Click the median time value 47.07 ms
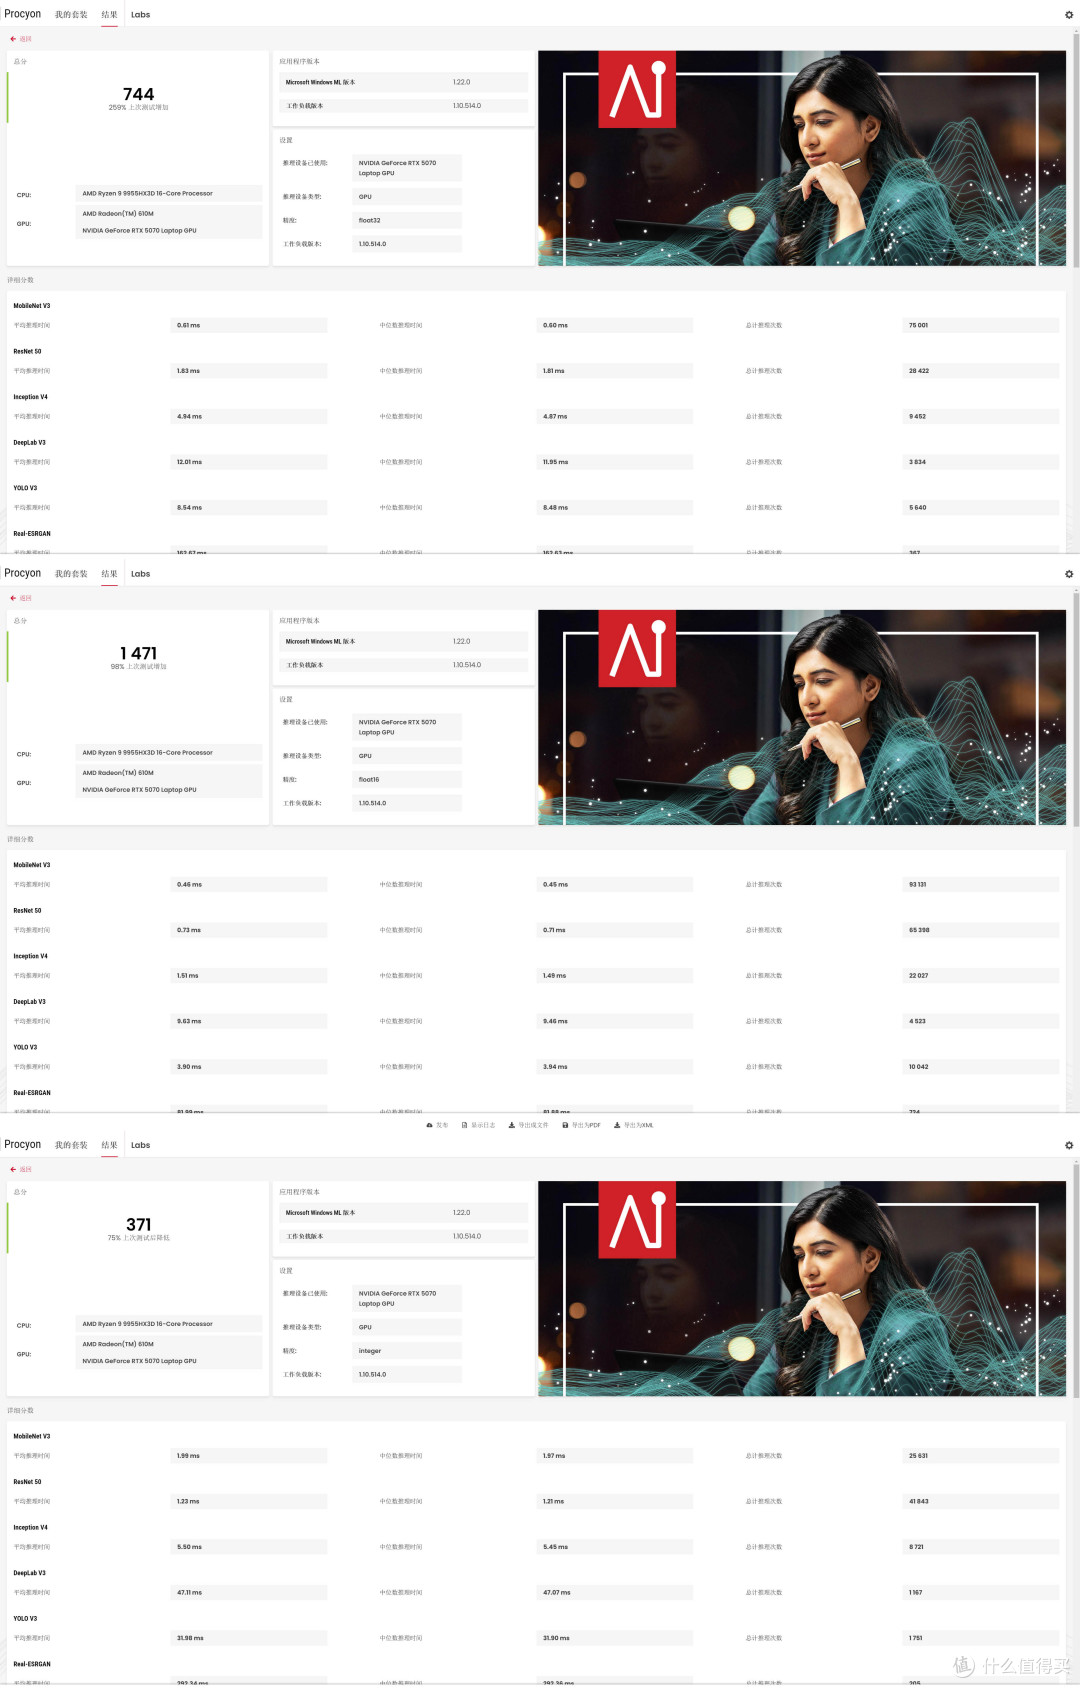1080x1688 pixels. click(x=615, y=1592)
